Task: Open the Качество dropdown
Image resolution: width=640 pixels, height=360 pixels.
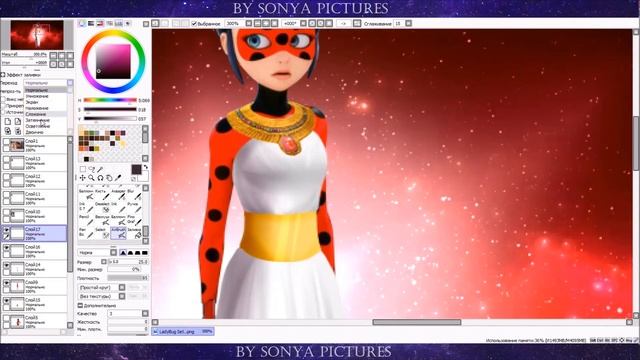Action: pyautogui.click(x=145, y=313)
